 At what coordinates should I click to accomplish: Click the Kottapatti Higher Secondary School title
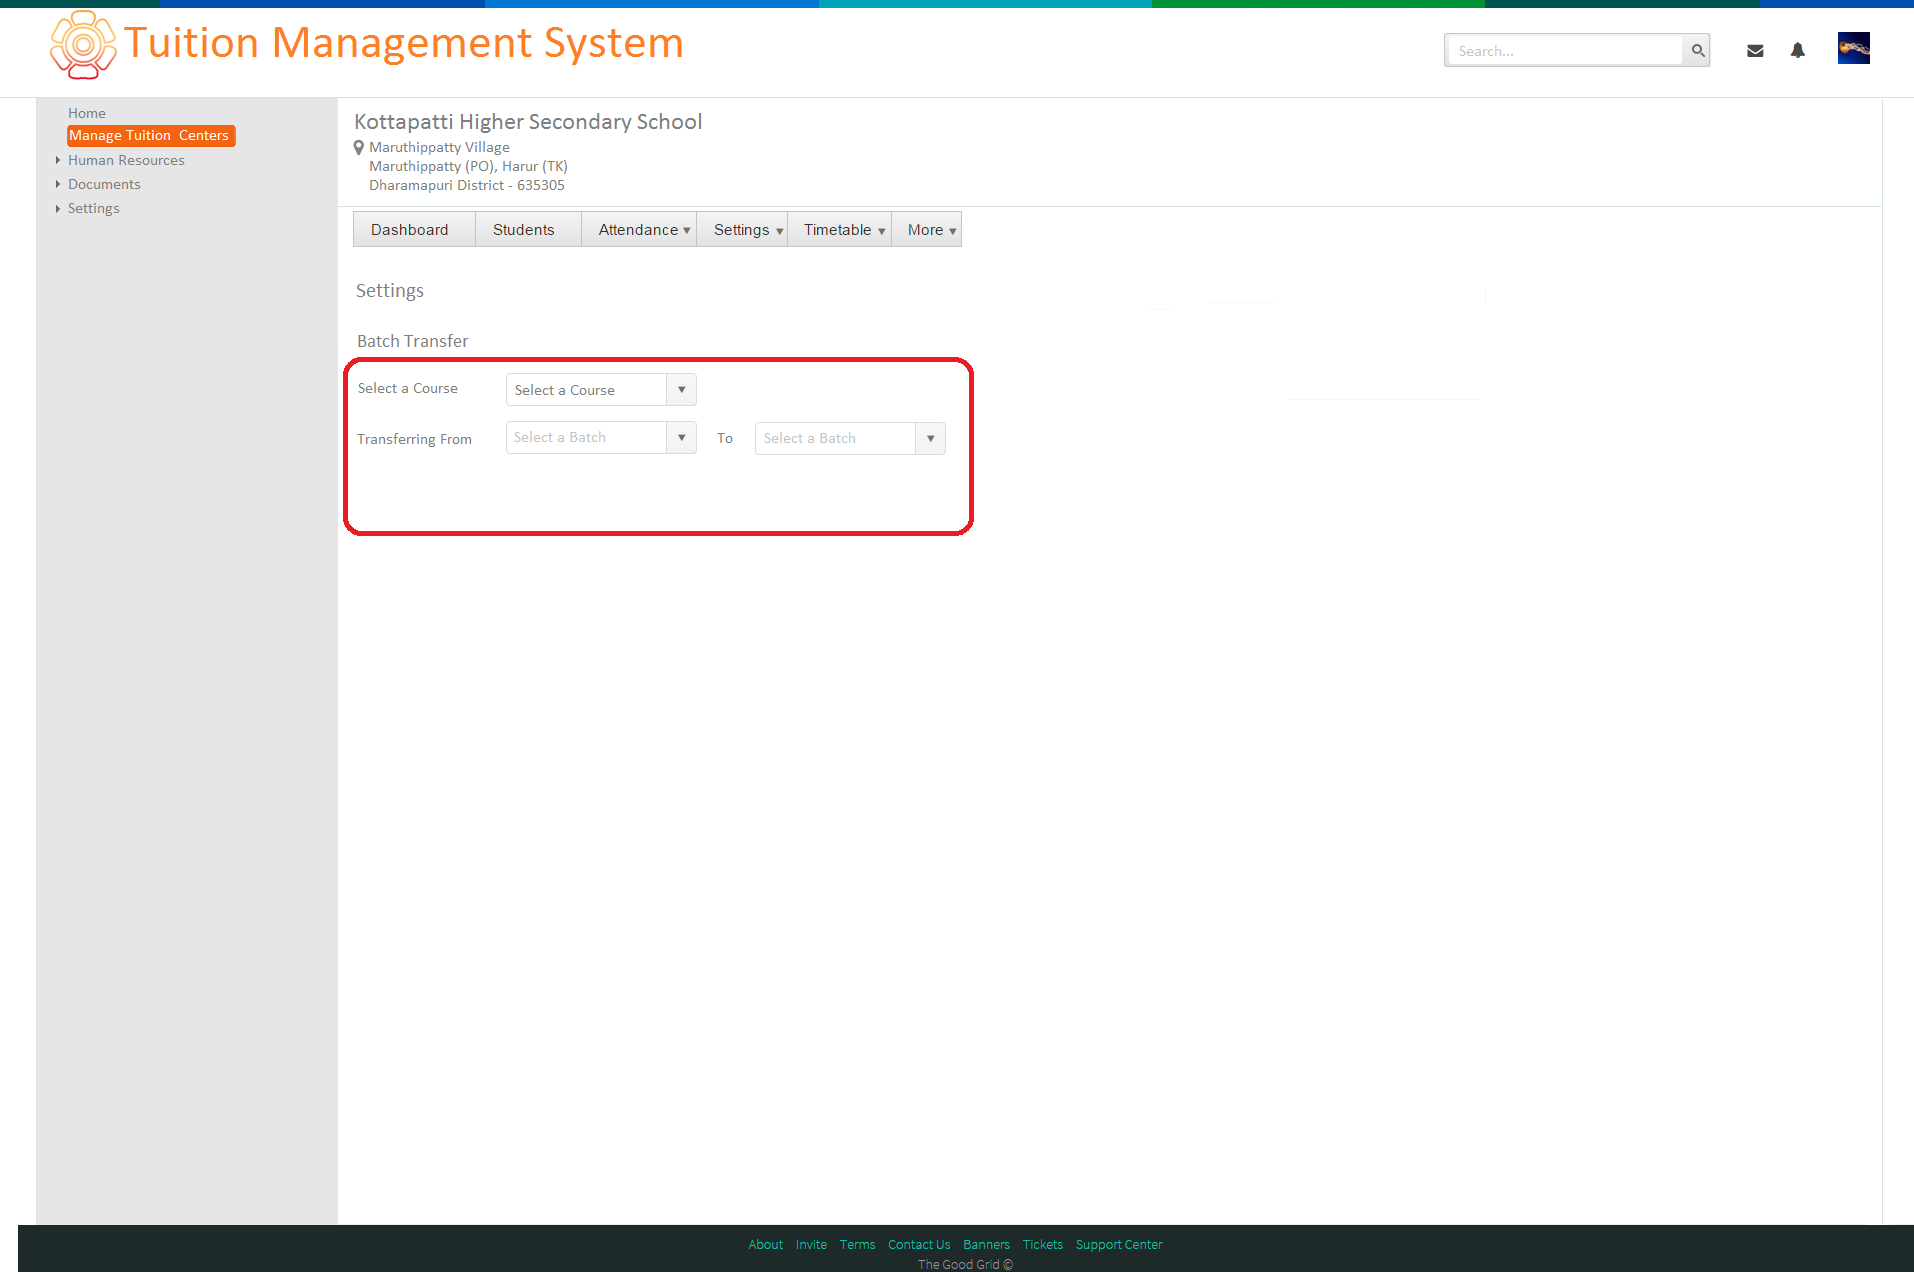coord(528,122)
